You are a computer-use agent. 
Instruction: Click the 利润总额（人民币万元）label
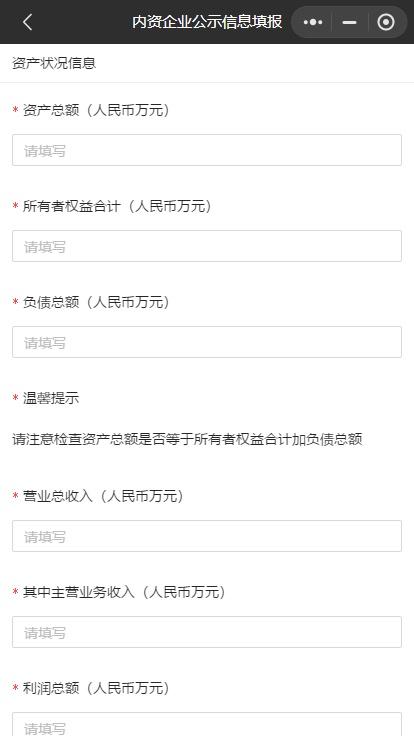point(96,689)
